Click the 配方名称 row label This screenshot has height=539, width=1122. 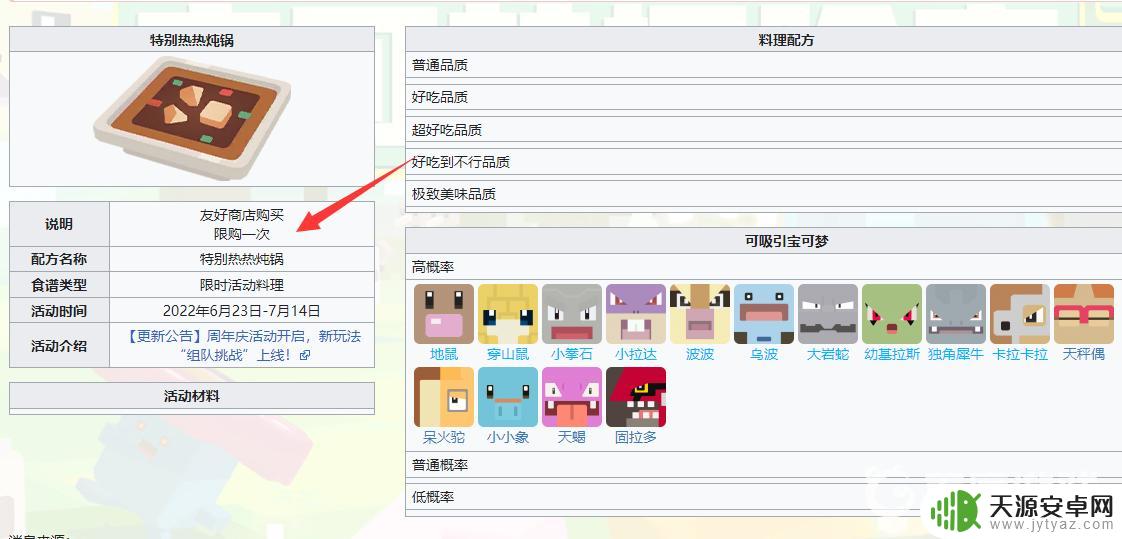tap(59, 259)
